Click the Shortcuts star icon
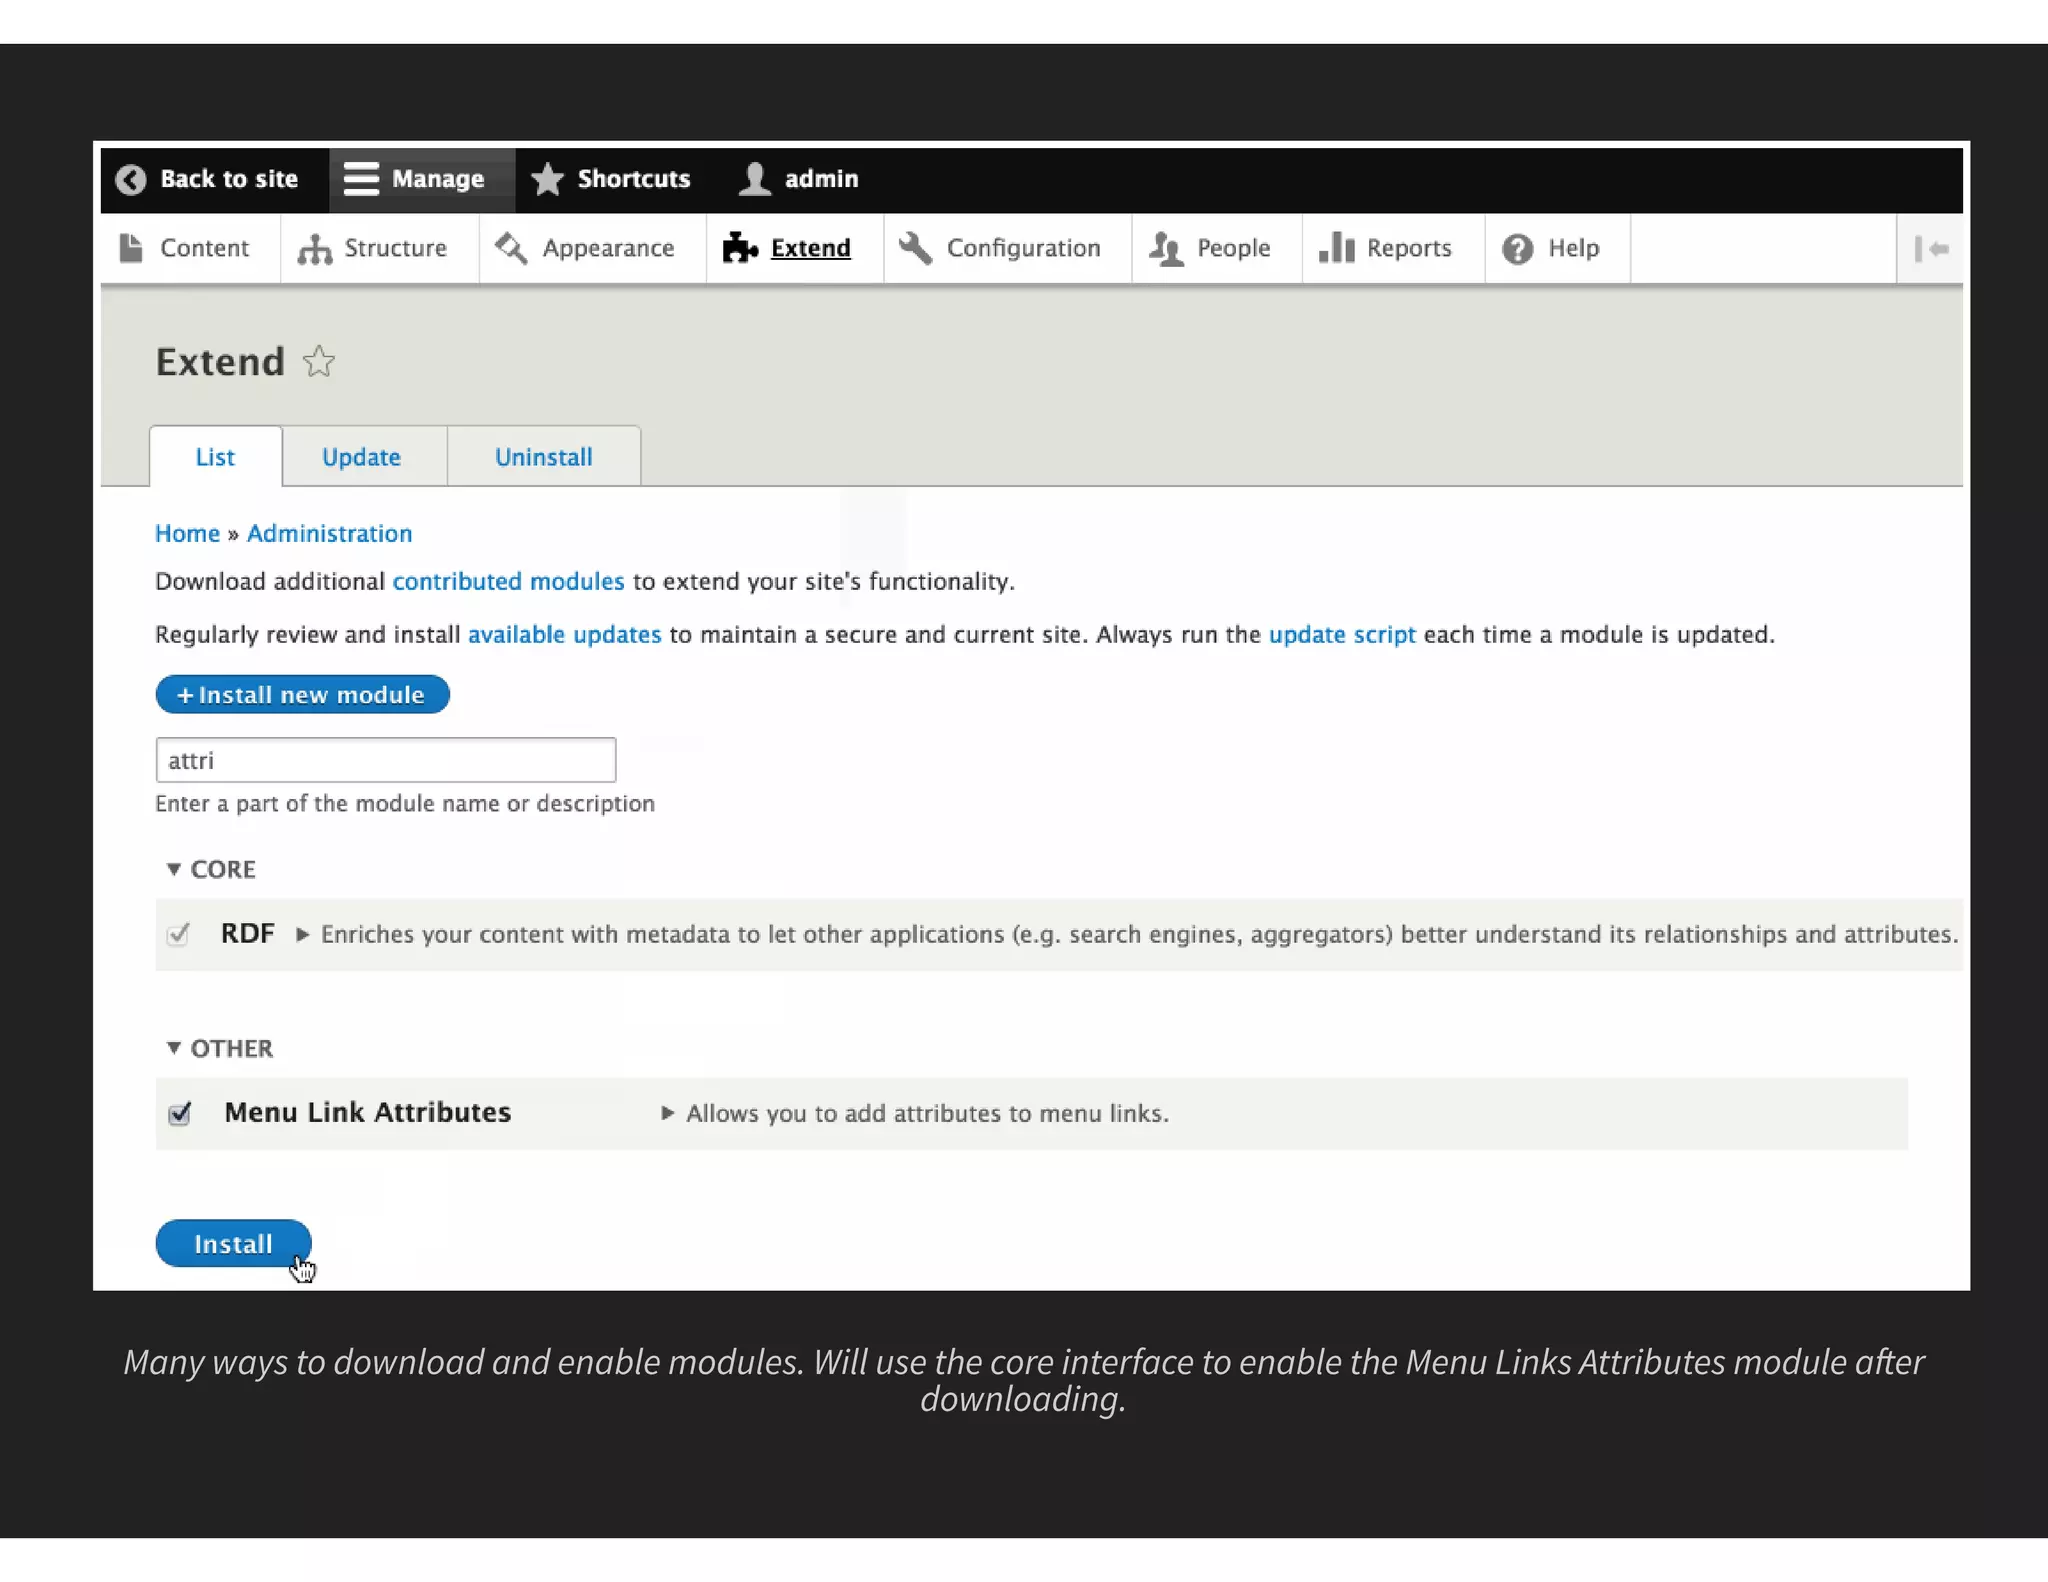 tap(547, 179)
